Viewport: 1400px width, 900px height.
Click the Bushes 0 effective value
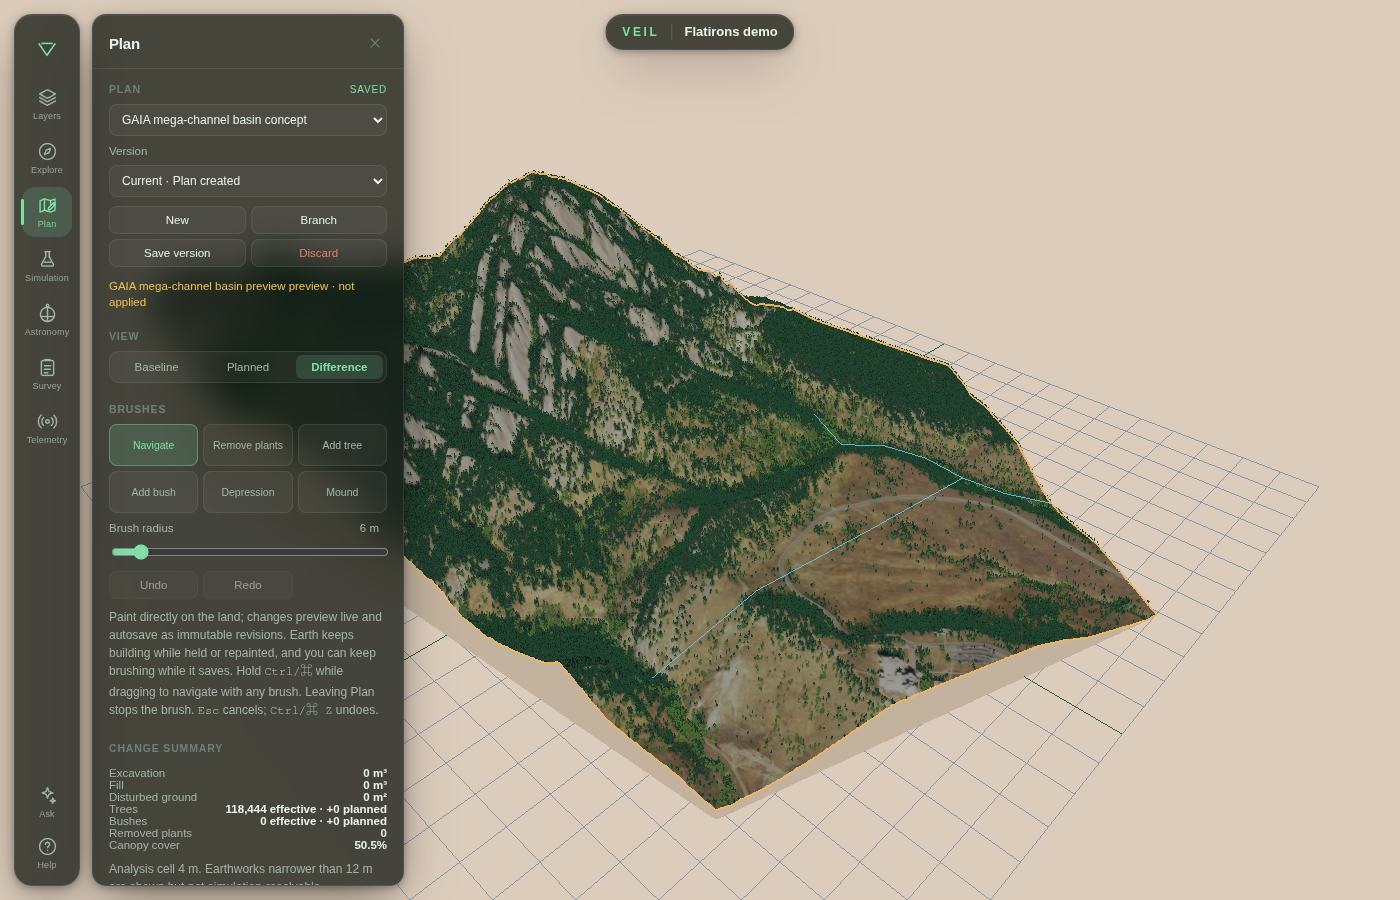click(x=323, y=821)
